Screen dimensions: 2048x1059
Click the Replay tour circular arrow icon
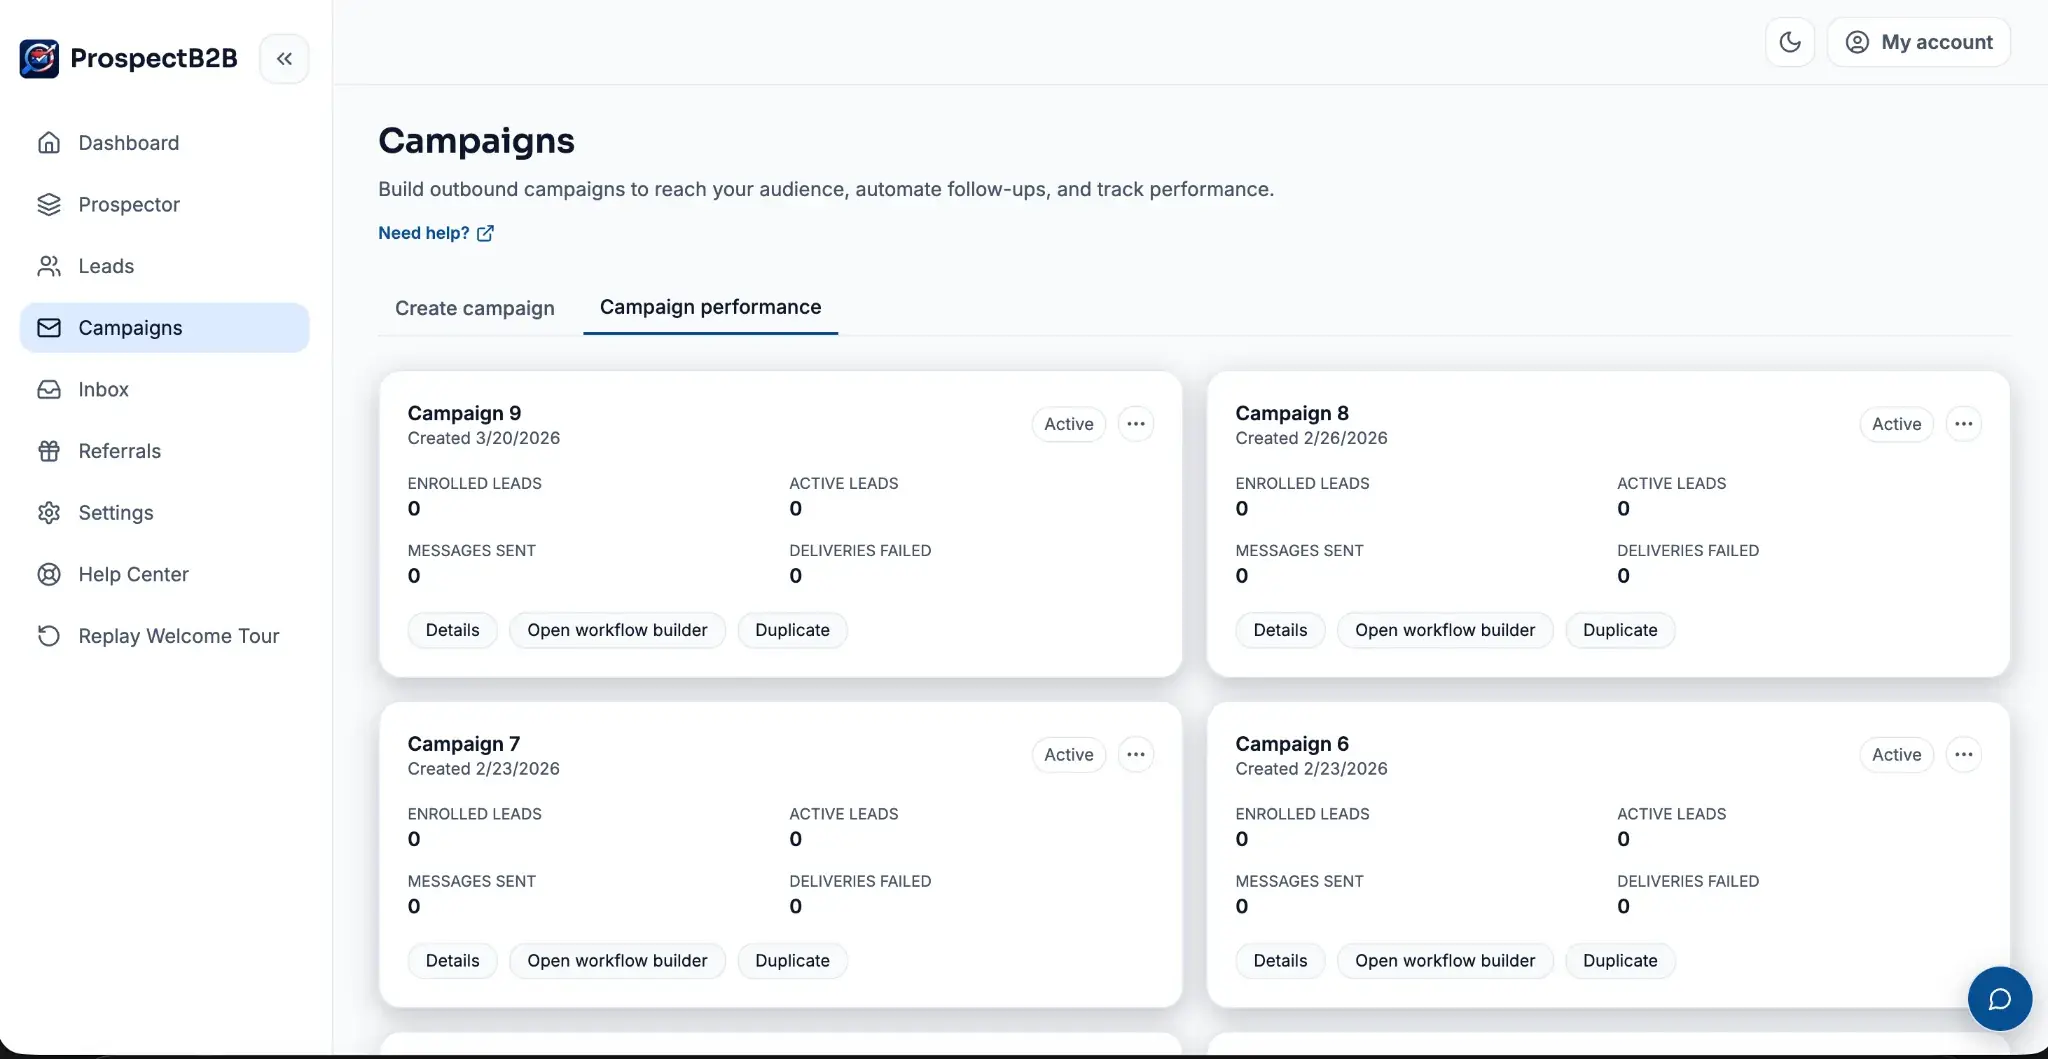49,636
